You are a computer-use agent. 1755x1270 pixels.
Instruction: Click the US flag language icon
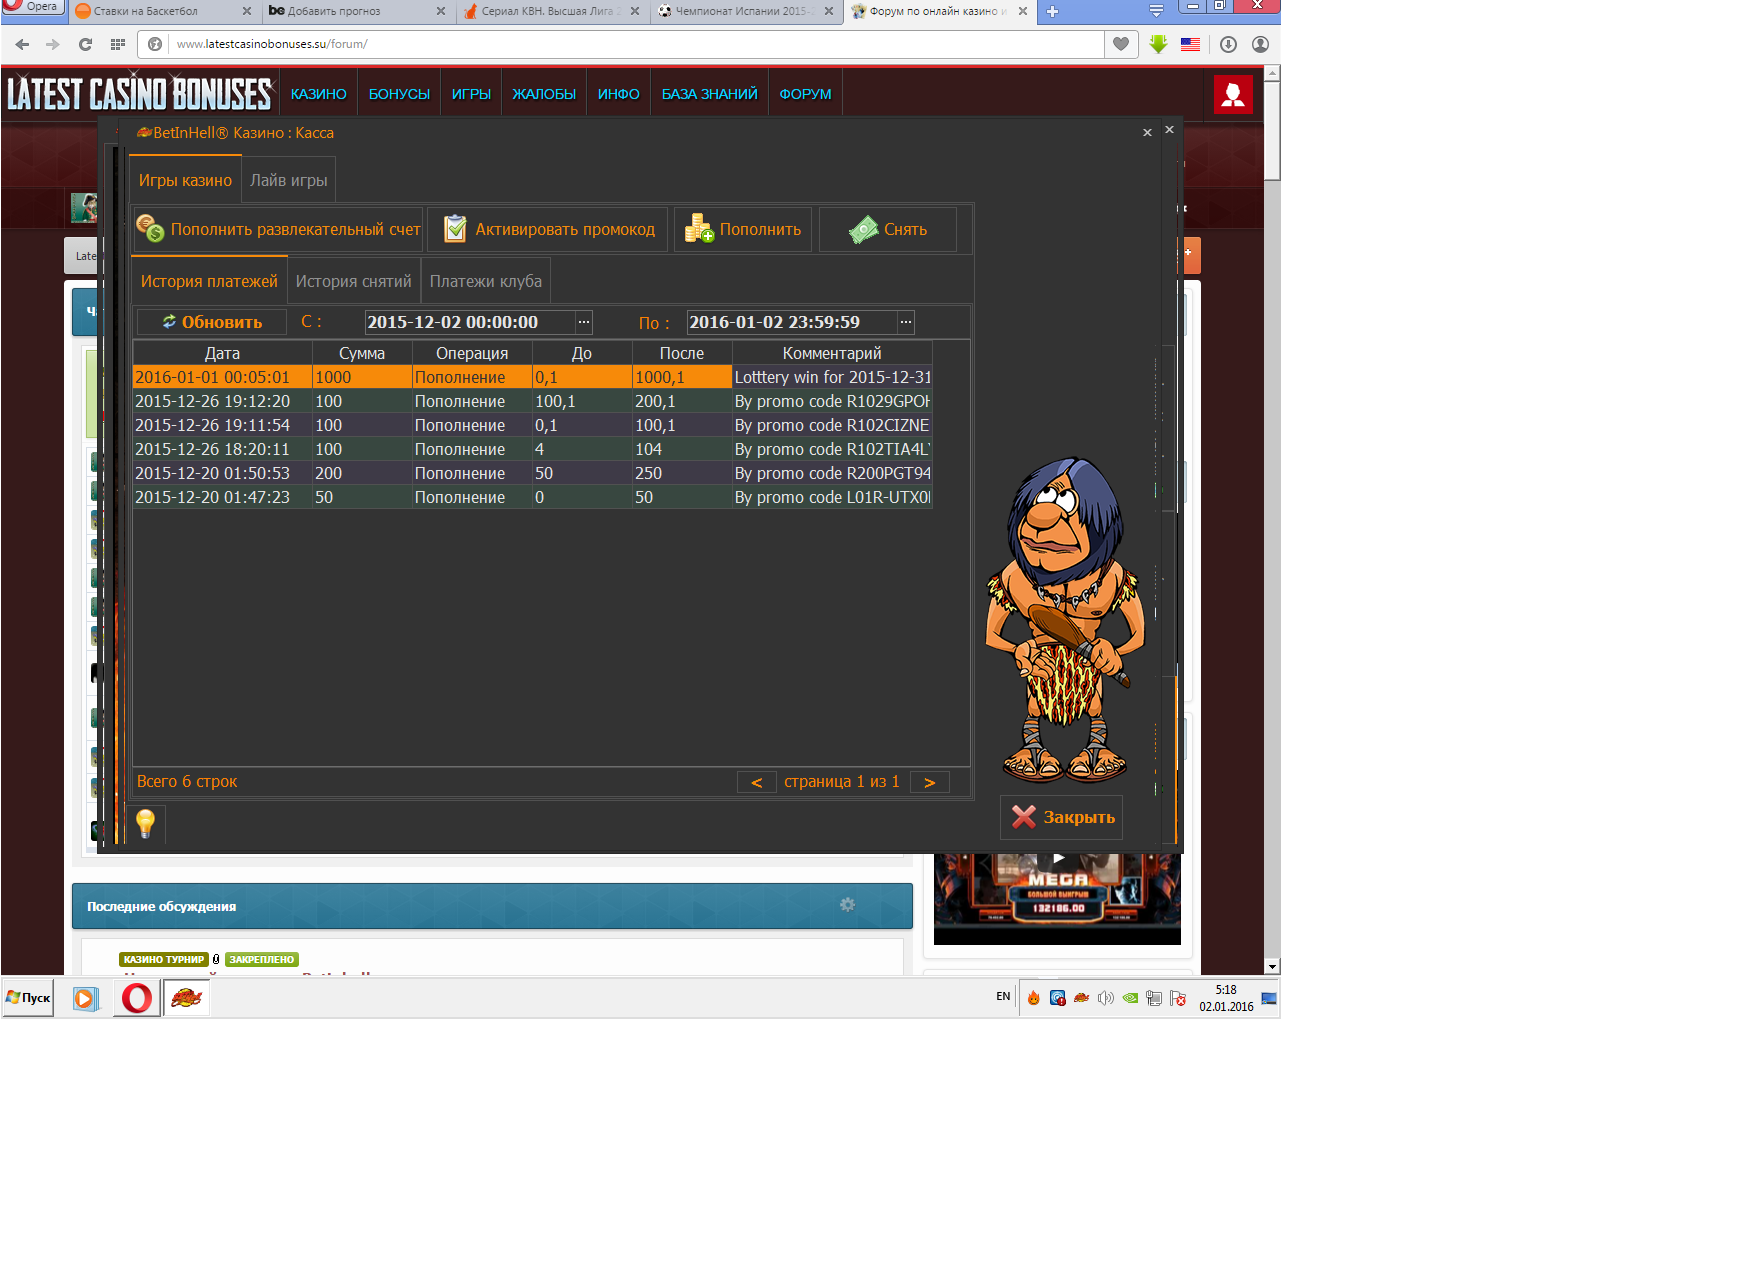pos(1190,44)
